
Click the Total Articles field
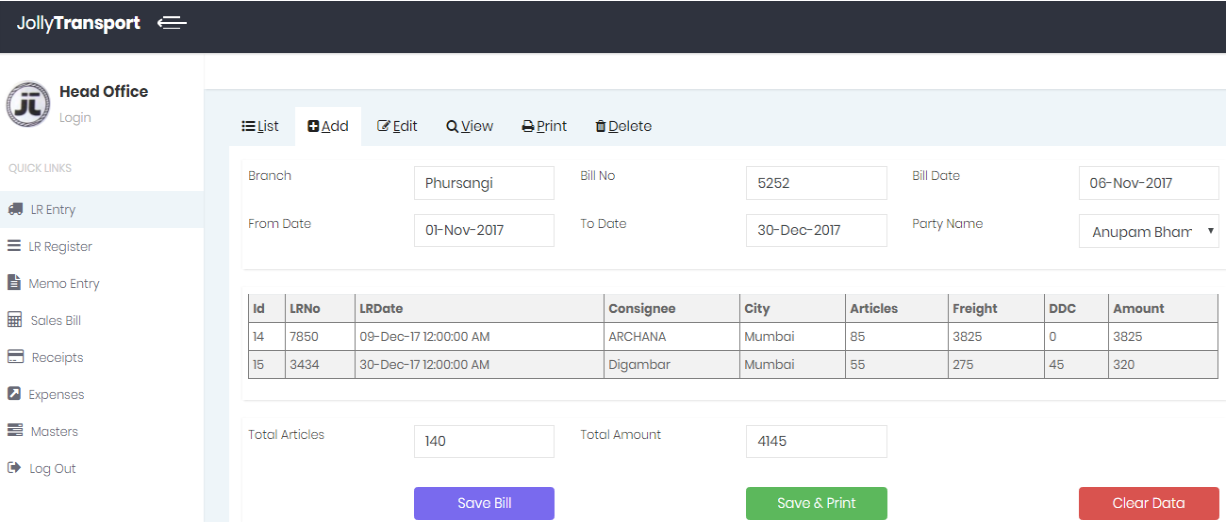click(484, 441)
